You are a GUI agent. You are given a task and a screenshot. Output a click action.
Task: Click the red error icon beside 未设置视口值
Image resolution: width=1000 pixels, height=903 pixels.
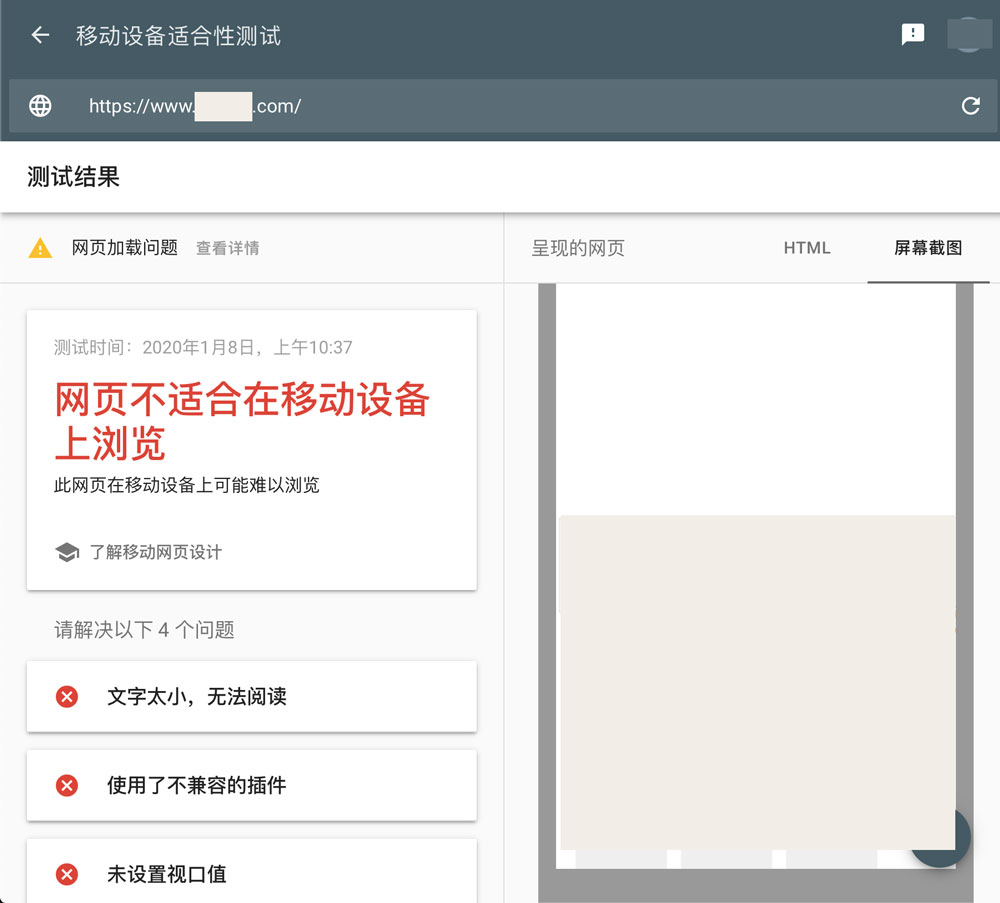[67, 874]
